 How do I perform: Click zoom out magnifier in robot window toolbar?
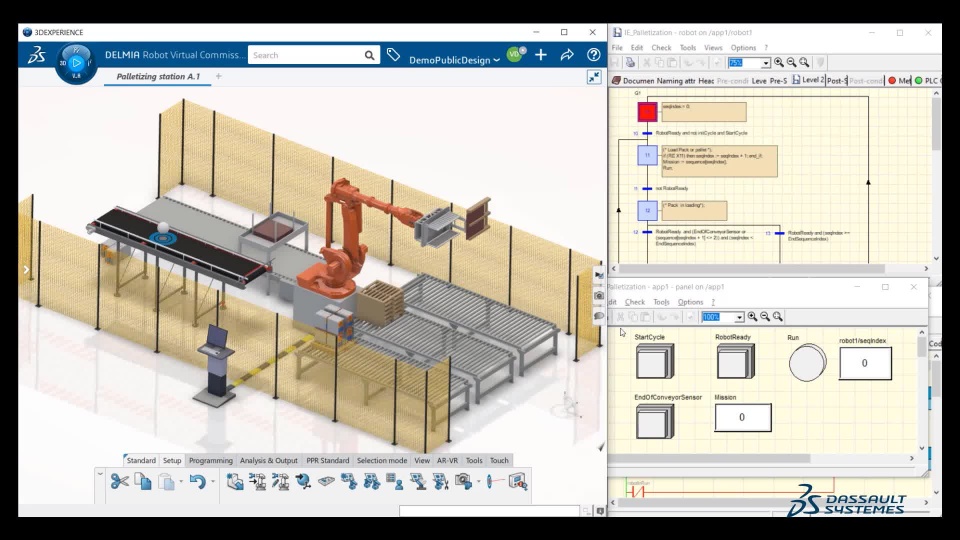(x=792, y=62)
